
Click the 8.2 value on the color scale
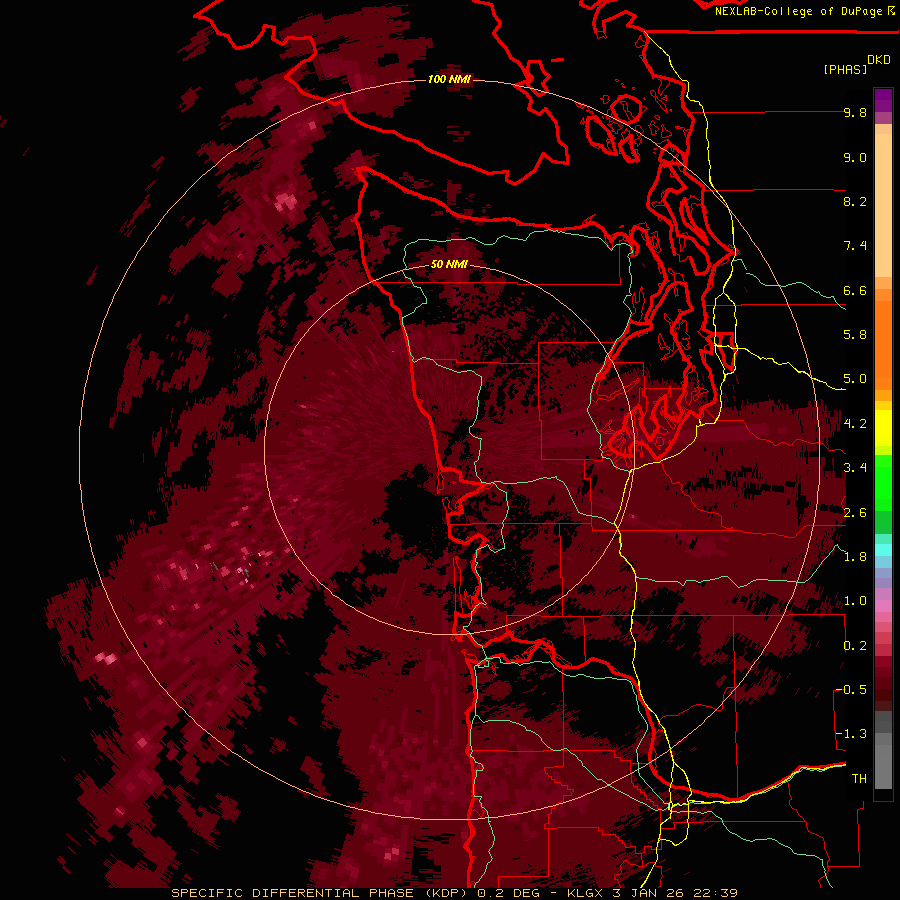855,201
